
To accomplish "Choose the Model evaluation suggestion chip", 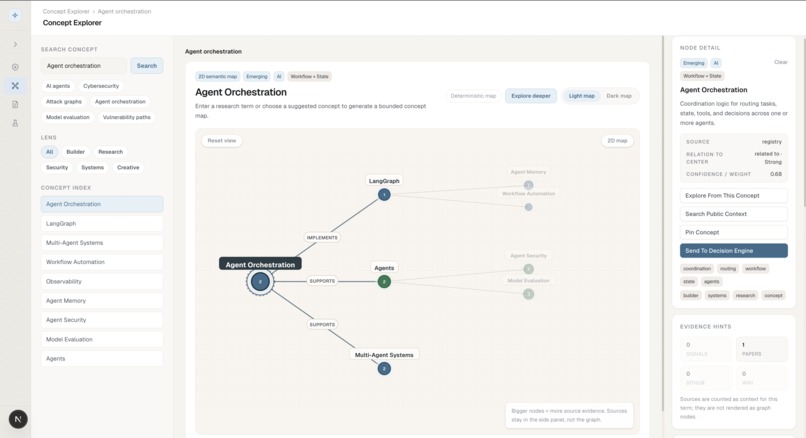I will [x=67, y=117].
